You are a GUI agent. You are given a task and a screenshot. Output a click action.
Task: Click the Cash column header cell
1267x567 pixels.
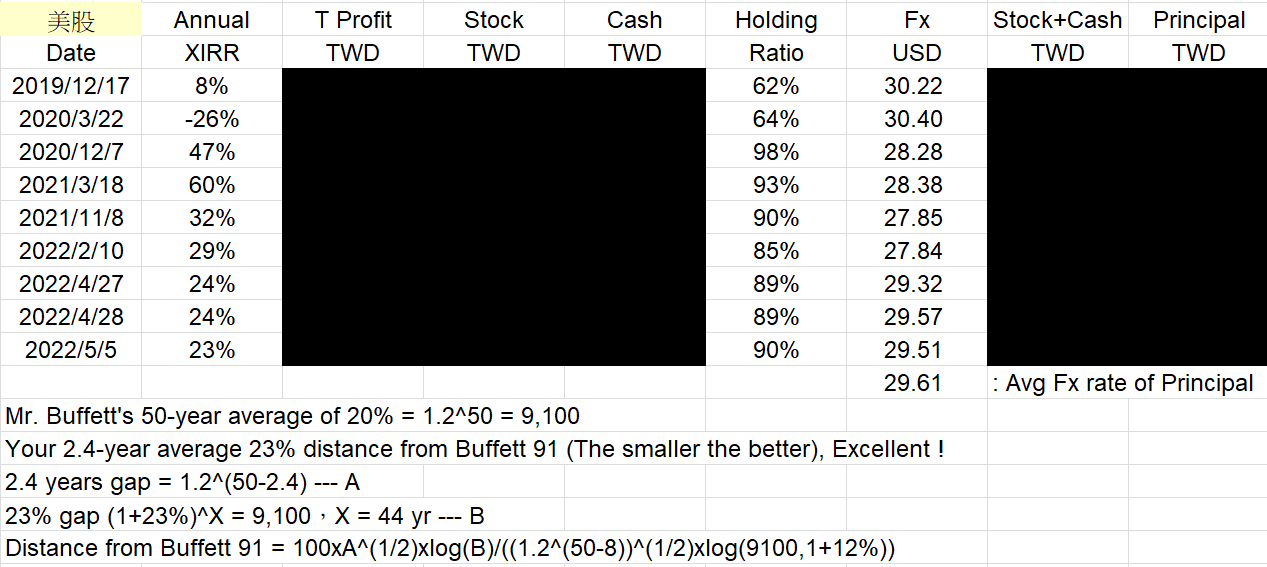tap(635, 20)
